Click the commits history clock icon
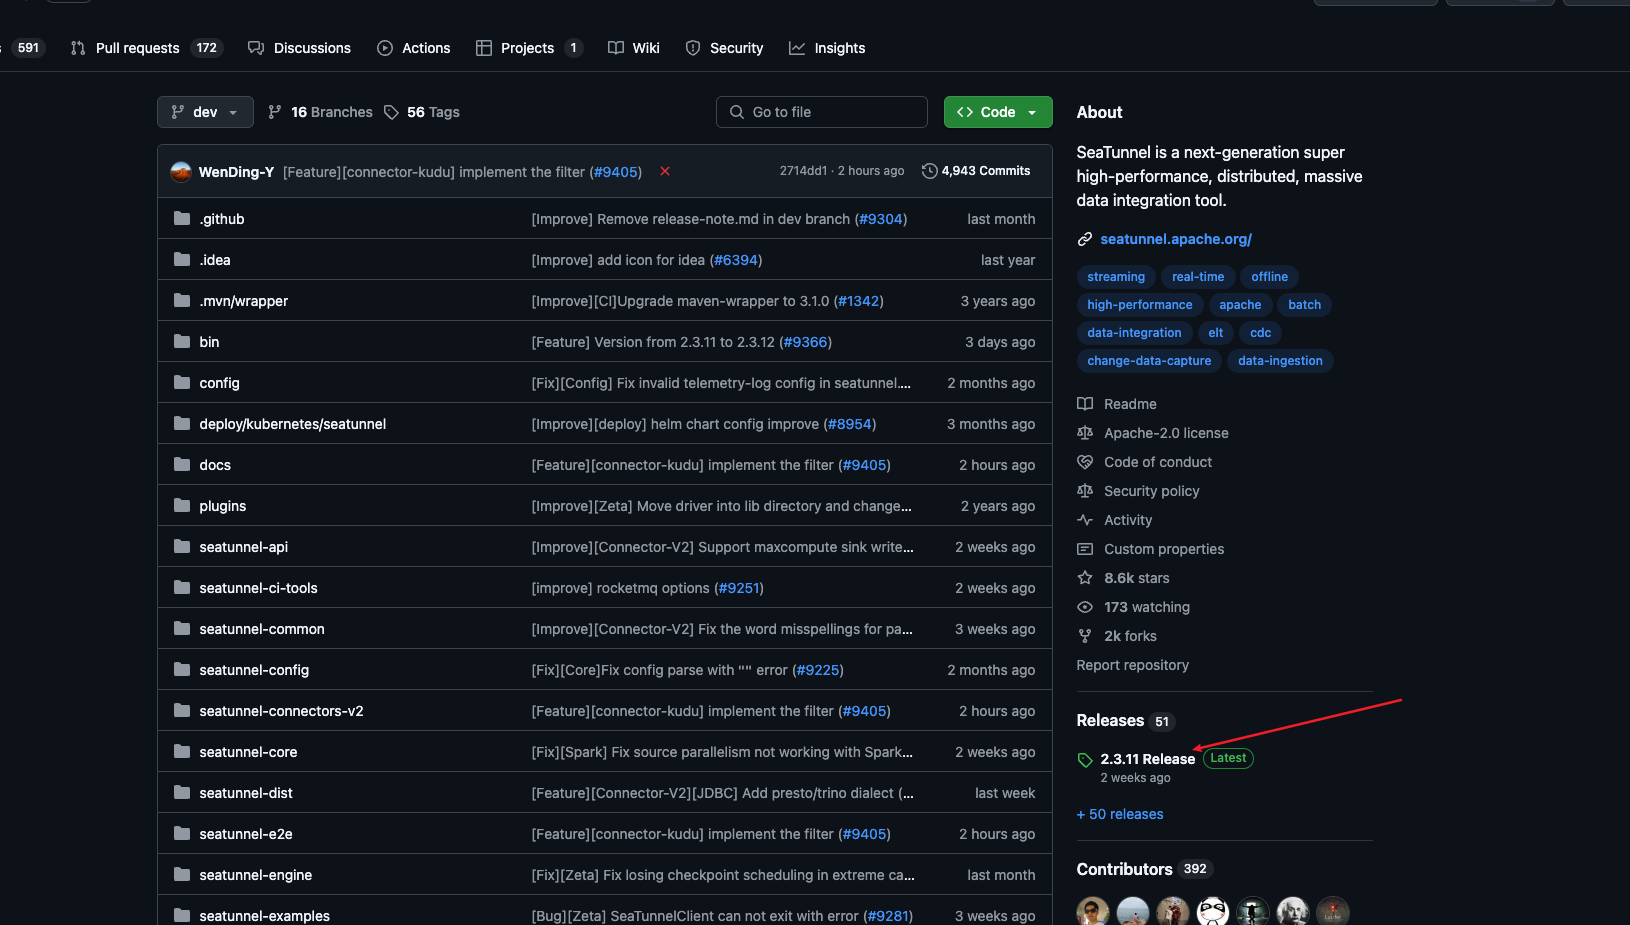This screenshot has width=1630, height=925. [929, 171]
